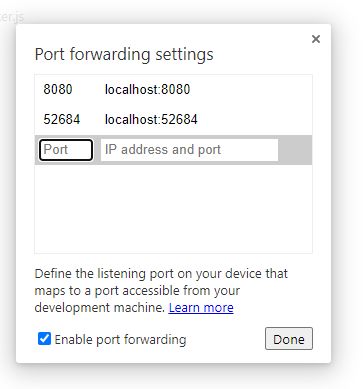Click the Enable port forwarding label text
364x389 pixels.
(x=120, y=339)
